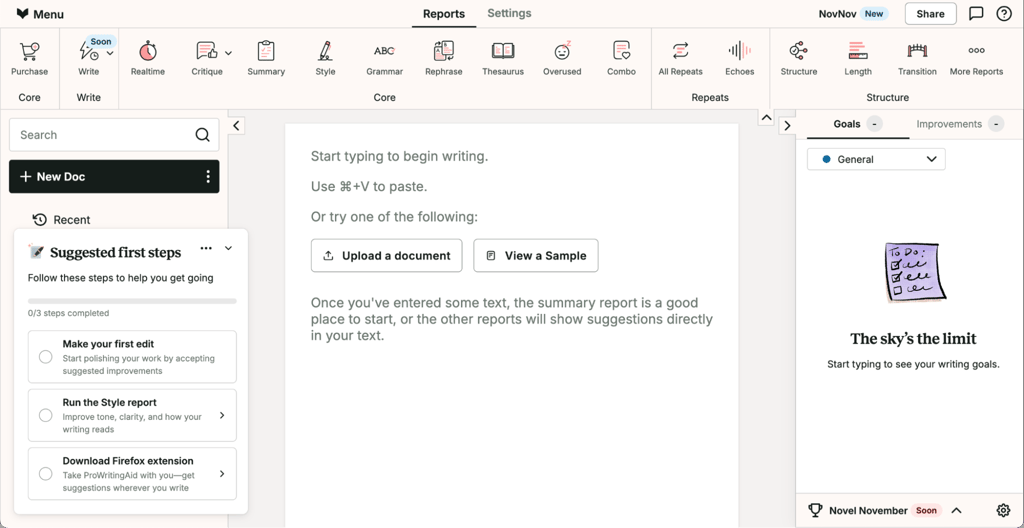Open New Doc three-dot options

[208, 176]
